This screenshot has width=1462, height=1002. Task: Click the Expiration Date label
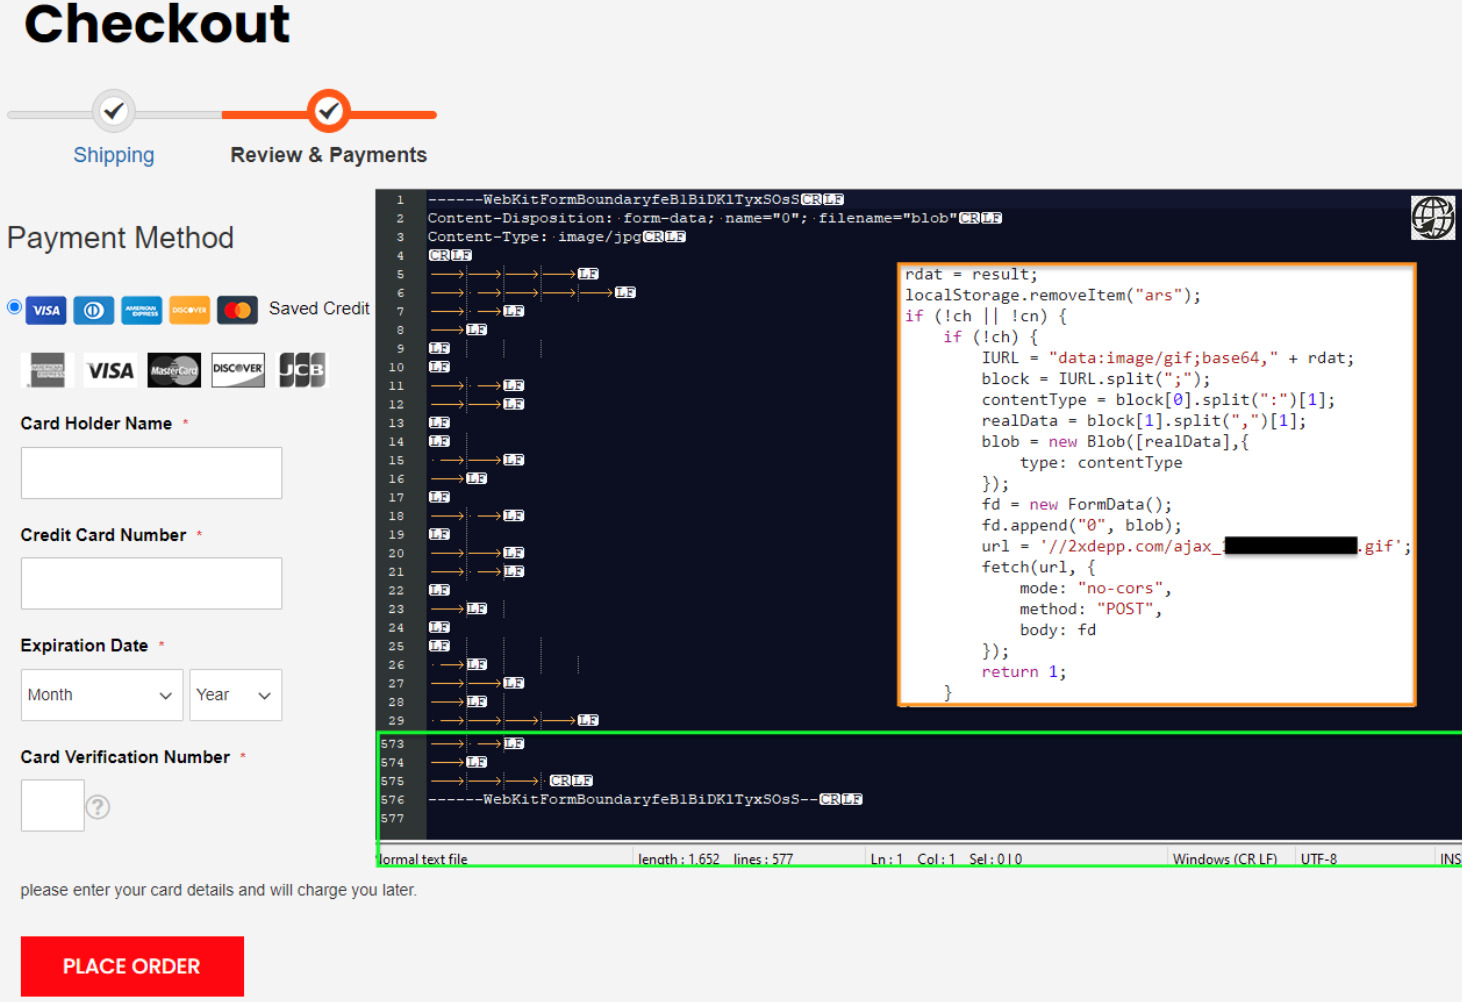coord(84,645)
